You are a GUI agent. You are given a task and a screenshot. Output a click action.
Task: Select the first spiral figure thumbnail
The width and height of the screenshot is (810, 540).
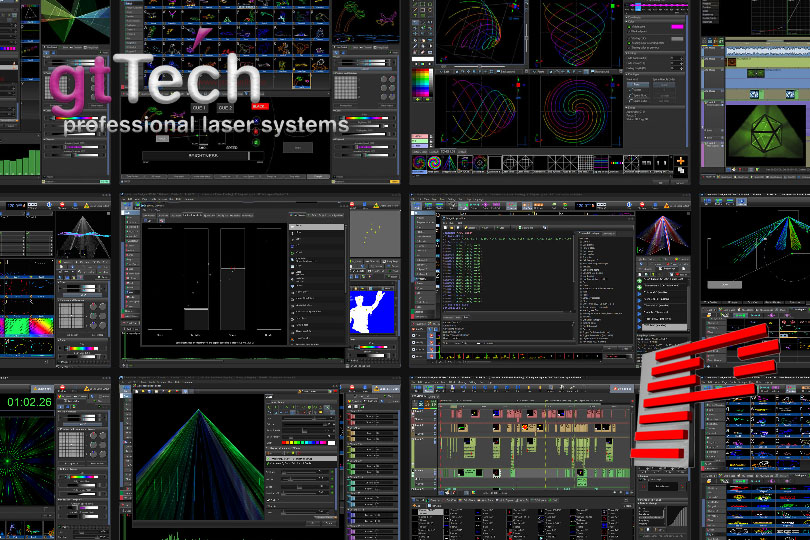click(419, 163)
